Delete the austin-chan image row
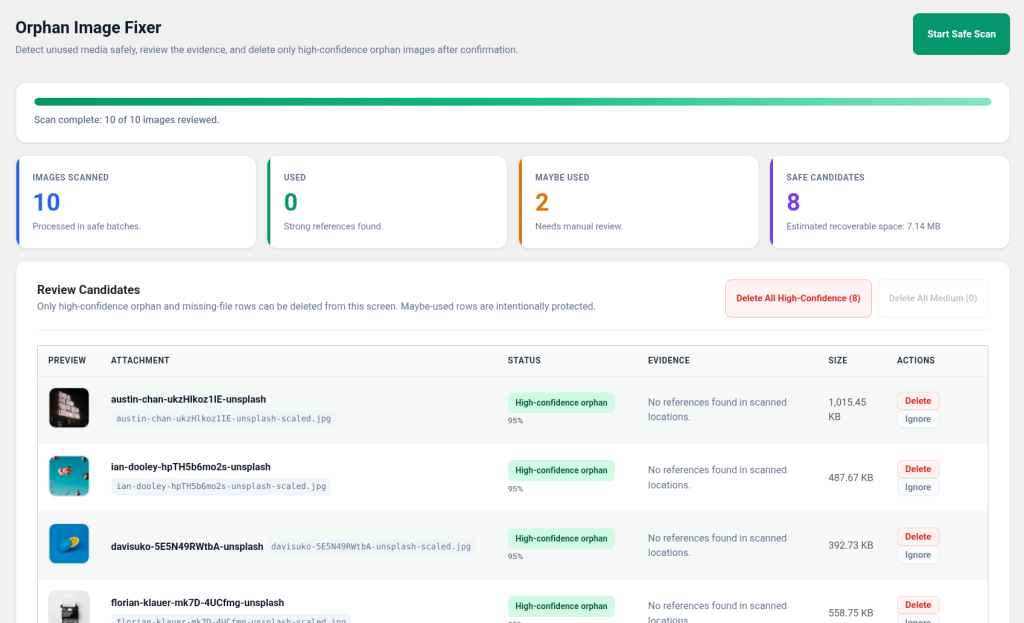Viewport: 1024px width, 623px height. pyautogui.click(x=918, y=401)
